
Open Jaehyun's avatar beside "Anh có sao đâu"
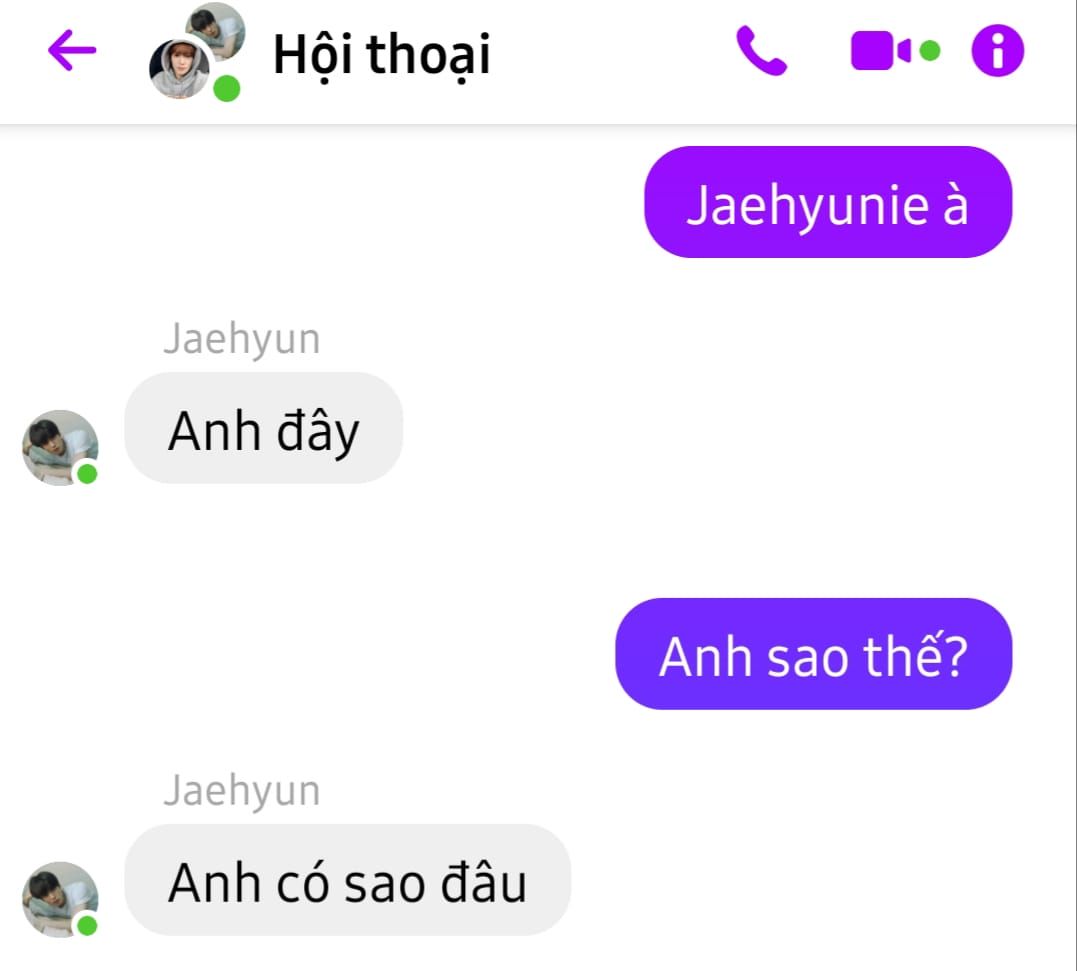60,900
